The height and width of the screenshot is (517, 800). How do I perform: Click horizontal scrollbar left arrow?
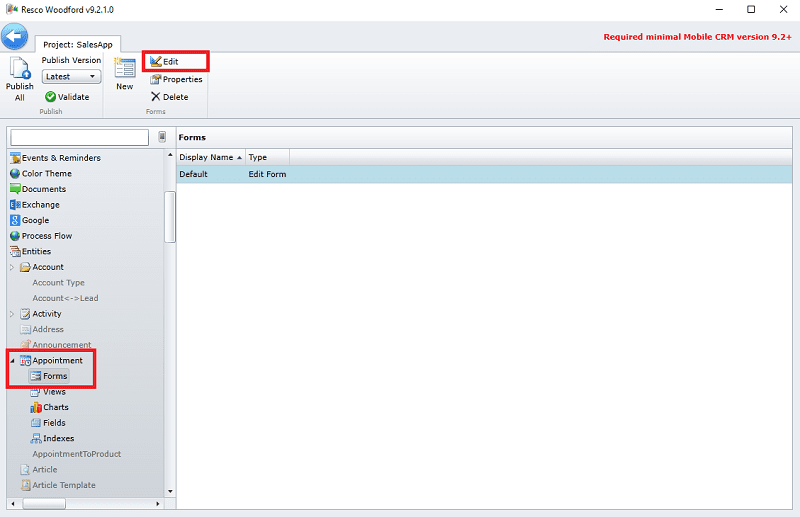(13, 504)
